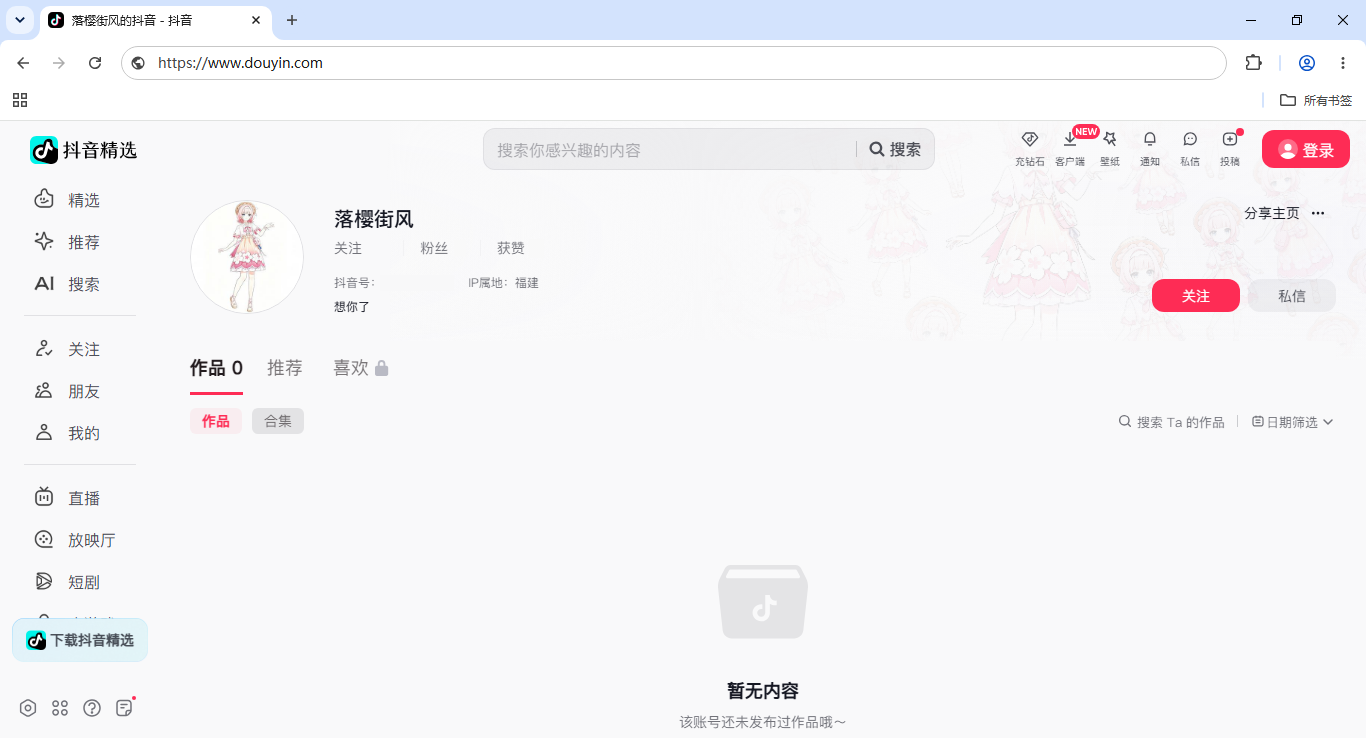Viewport: 1366px width, 738px height.
Task: Click the 下载抖音精选 download button
Action: (80, 640)
